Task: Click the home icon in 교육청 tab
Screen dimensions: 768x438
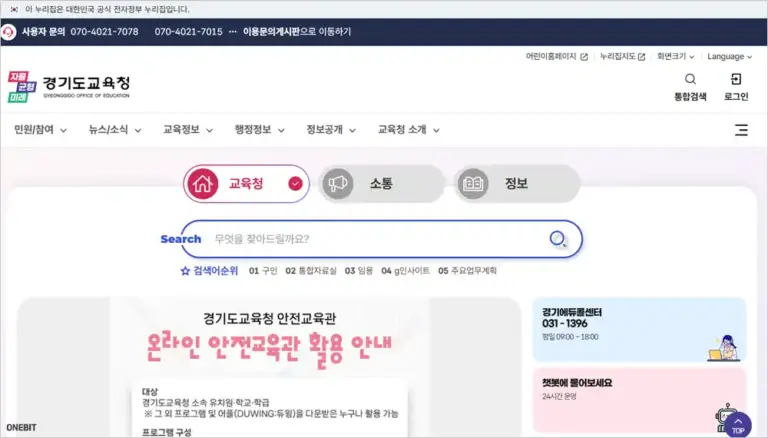Action: point(202,184)
